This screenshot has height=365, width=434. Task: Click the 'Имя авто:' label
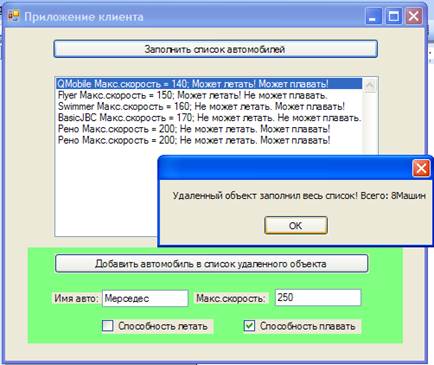76,298
